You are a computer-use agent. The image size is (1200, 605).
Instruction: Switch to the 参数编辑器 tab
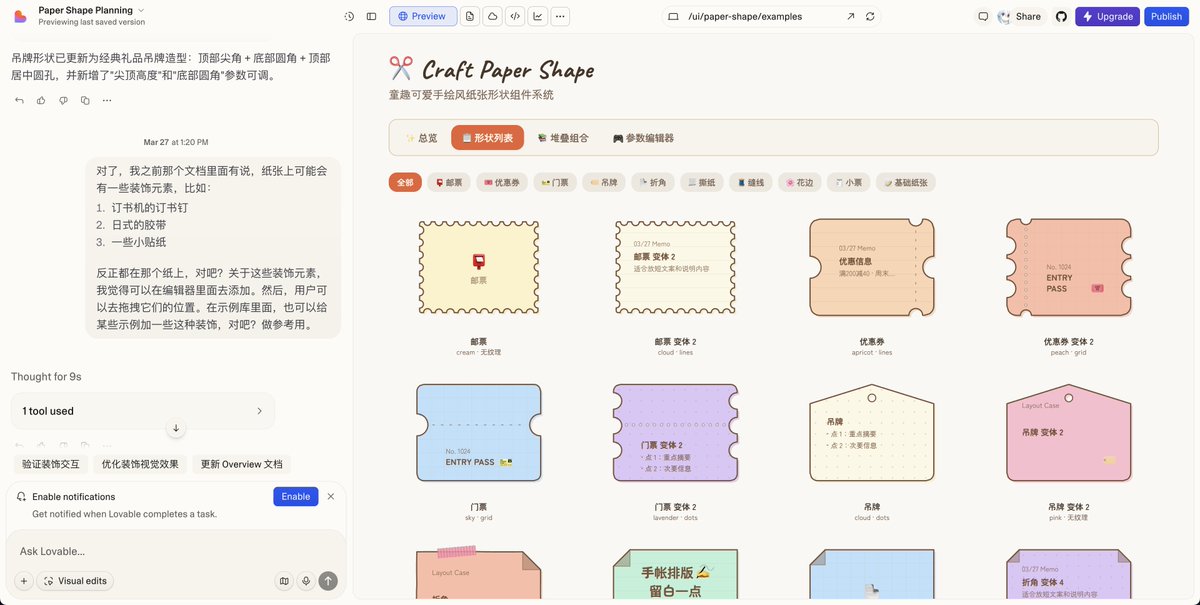tap(643, 138)
